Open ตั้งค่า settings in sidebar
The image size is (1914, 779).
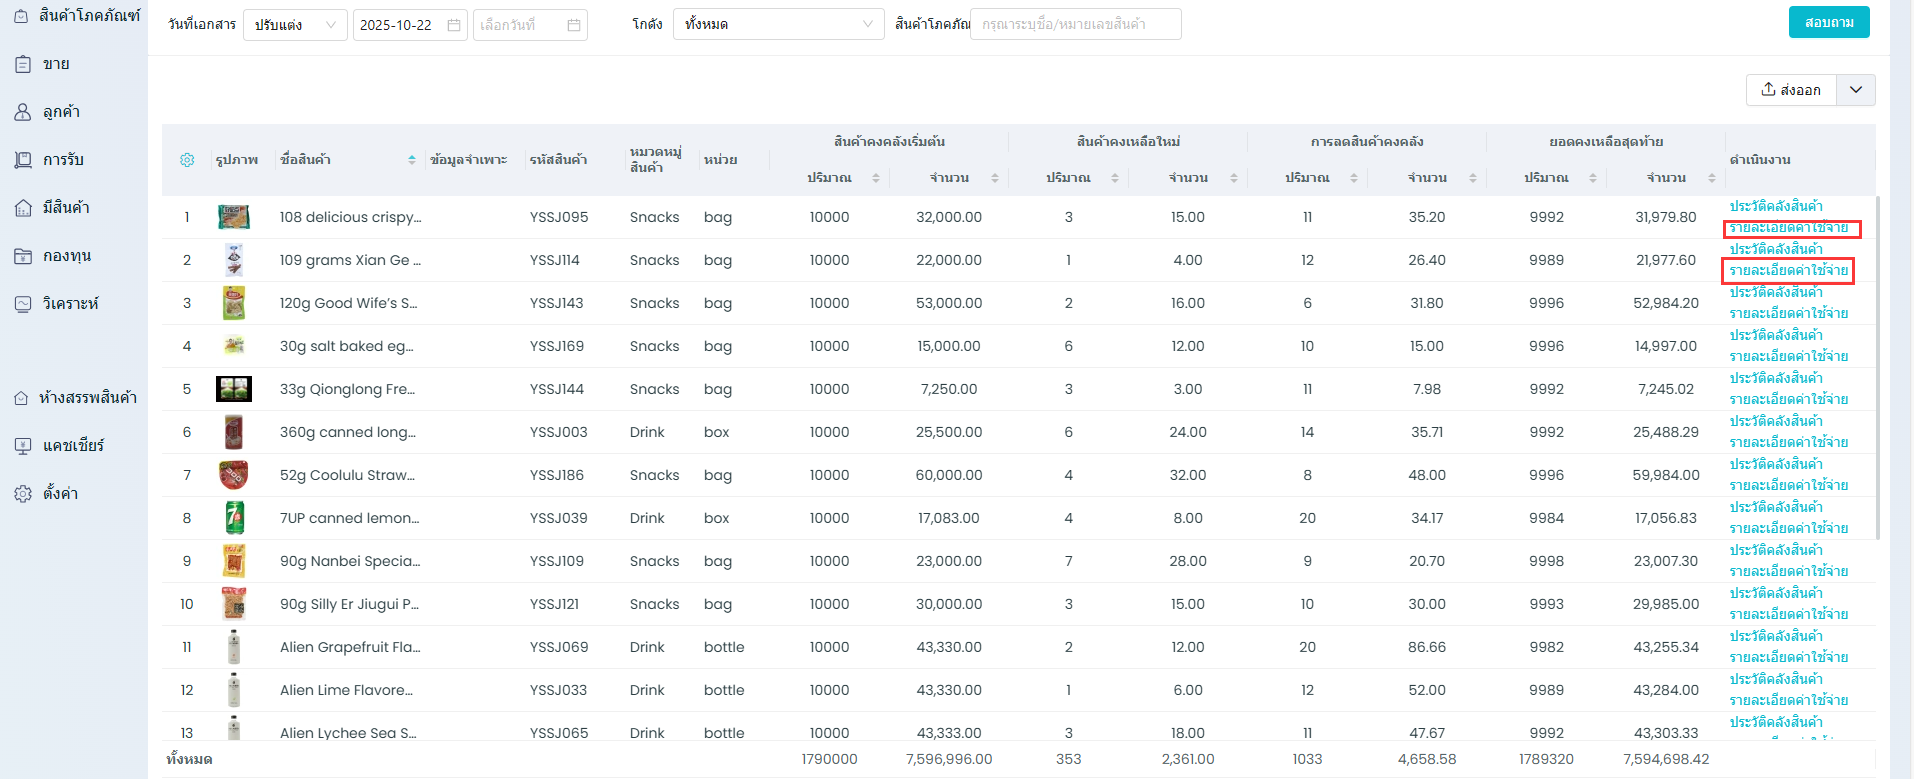tap(60, 494)
